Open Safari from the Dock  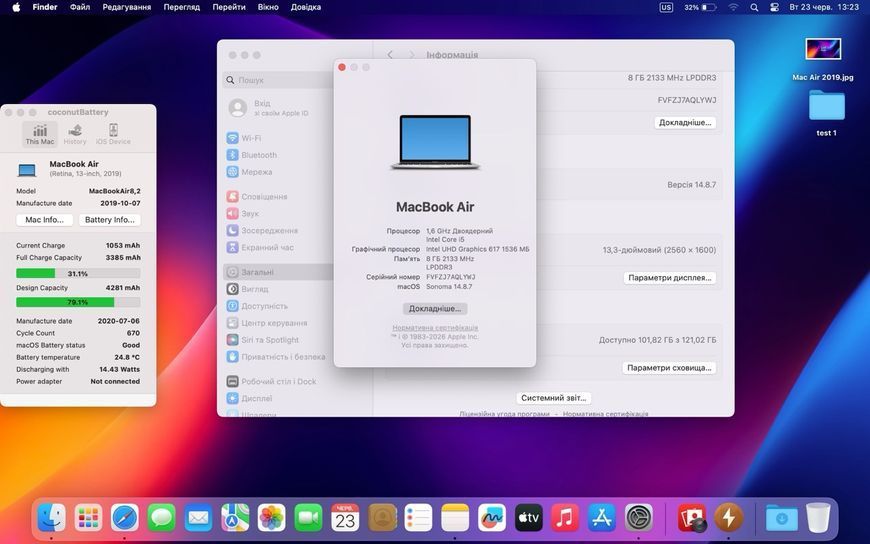125,518
